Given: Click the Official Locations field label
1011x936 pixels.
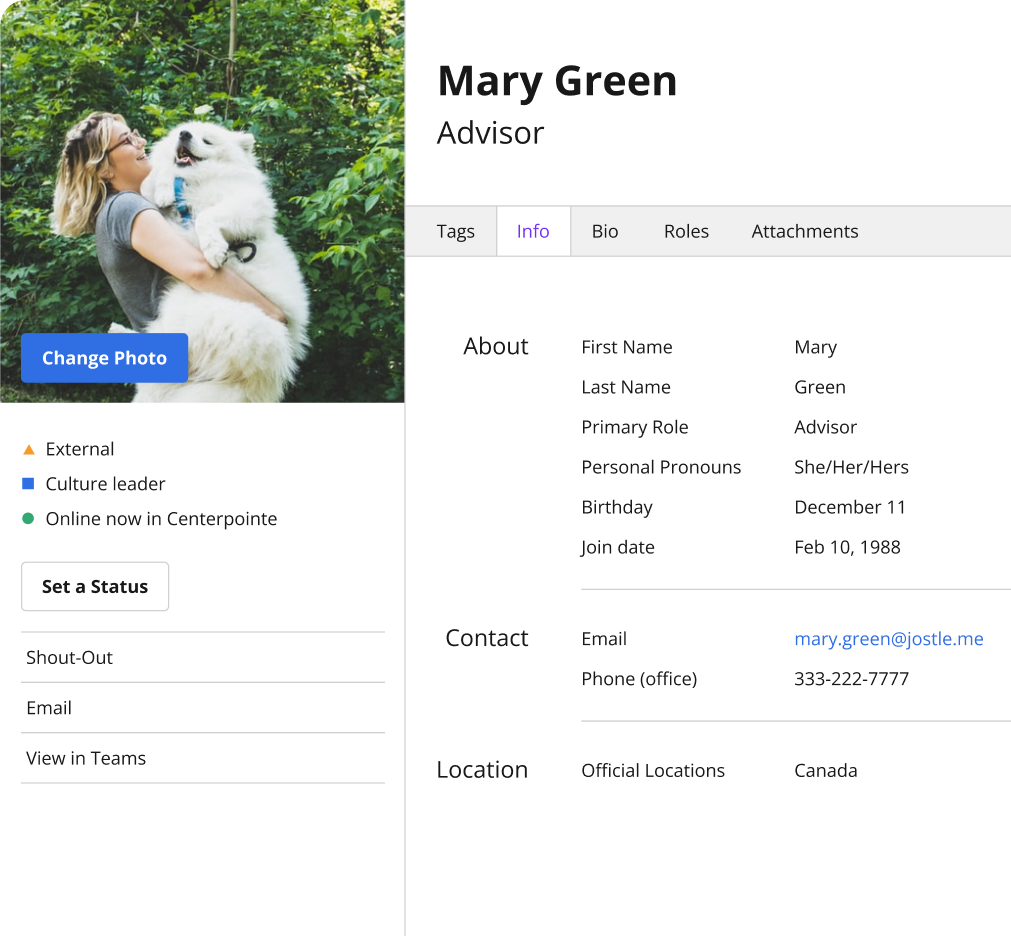Looking at the screenshot, I should pos(653,770).
